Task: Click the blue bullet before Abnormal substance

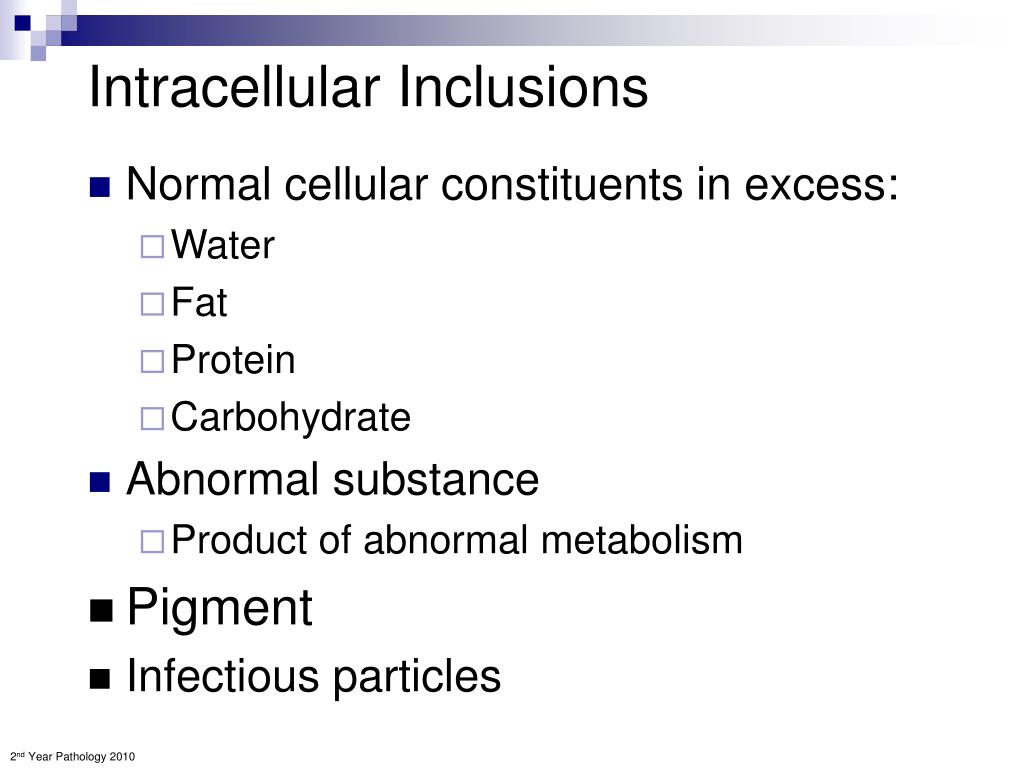Action: click(x=100, y=482)
